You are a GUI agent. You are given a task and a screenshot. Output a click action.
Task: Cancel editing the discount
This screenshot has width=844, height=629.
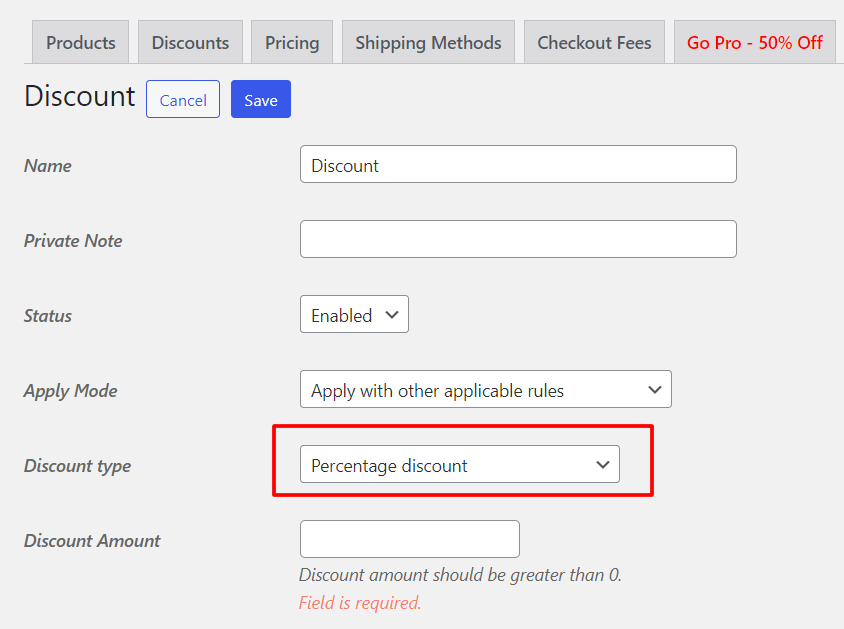click(x=183, y=100)
